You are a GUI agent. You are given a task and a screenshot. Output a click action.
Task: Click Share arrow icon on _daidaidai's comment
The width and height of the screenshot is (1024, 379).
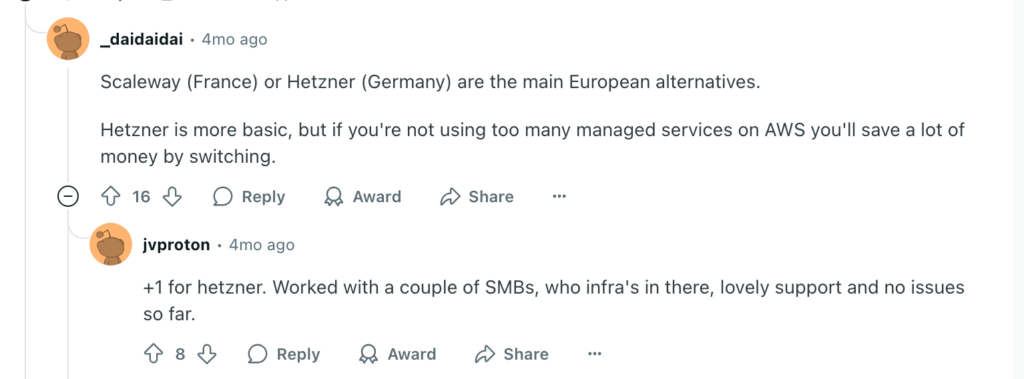click(451, 197)
